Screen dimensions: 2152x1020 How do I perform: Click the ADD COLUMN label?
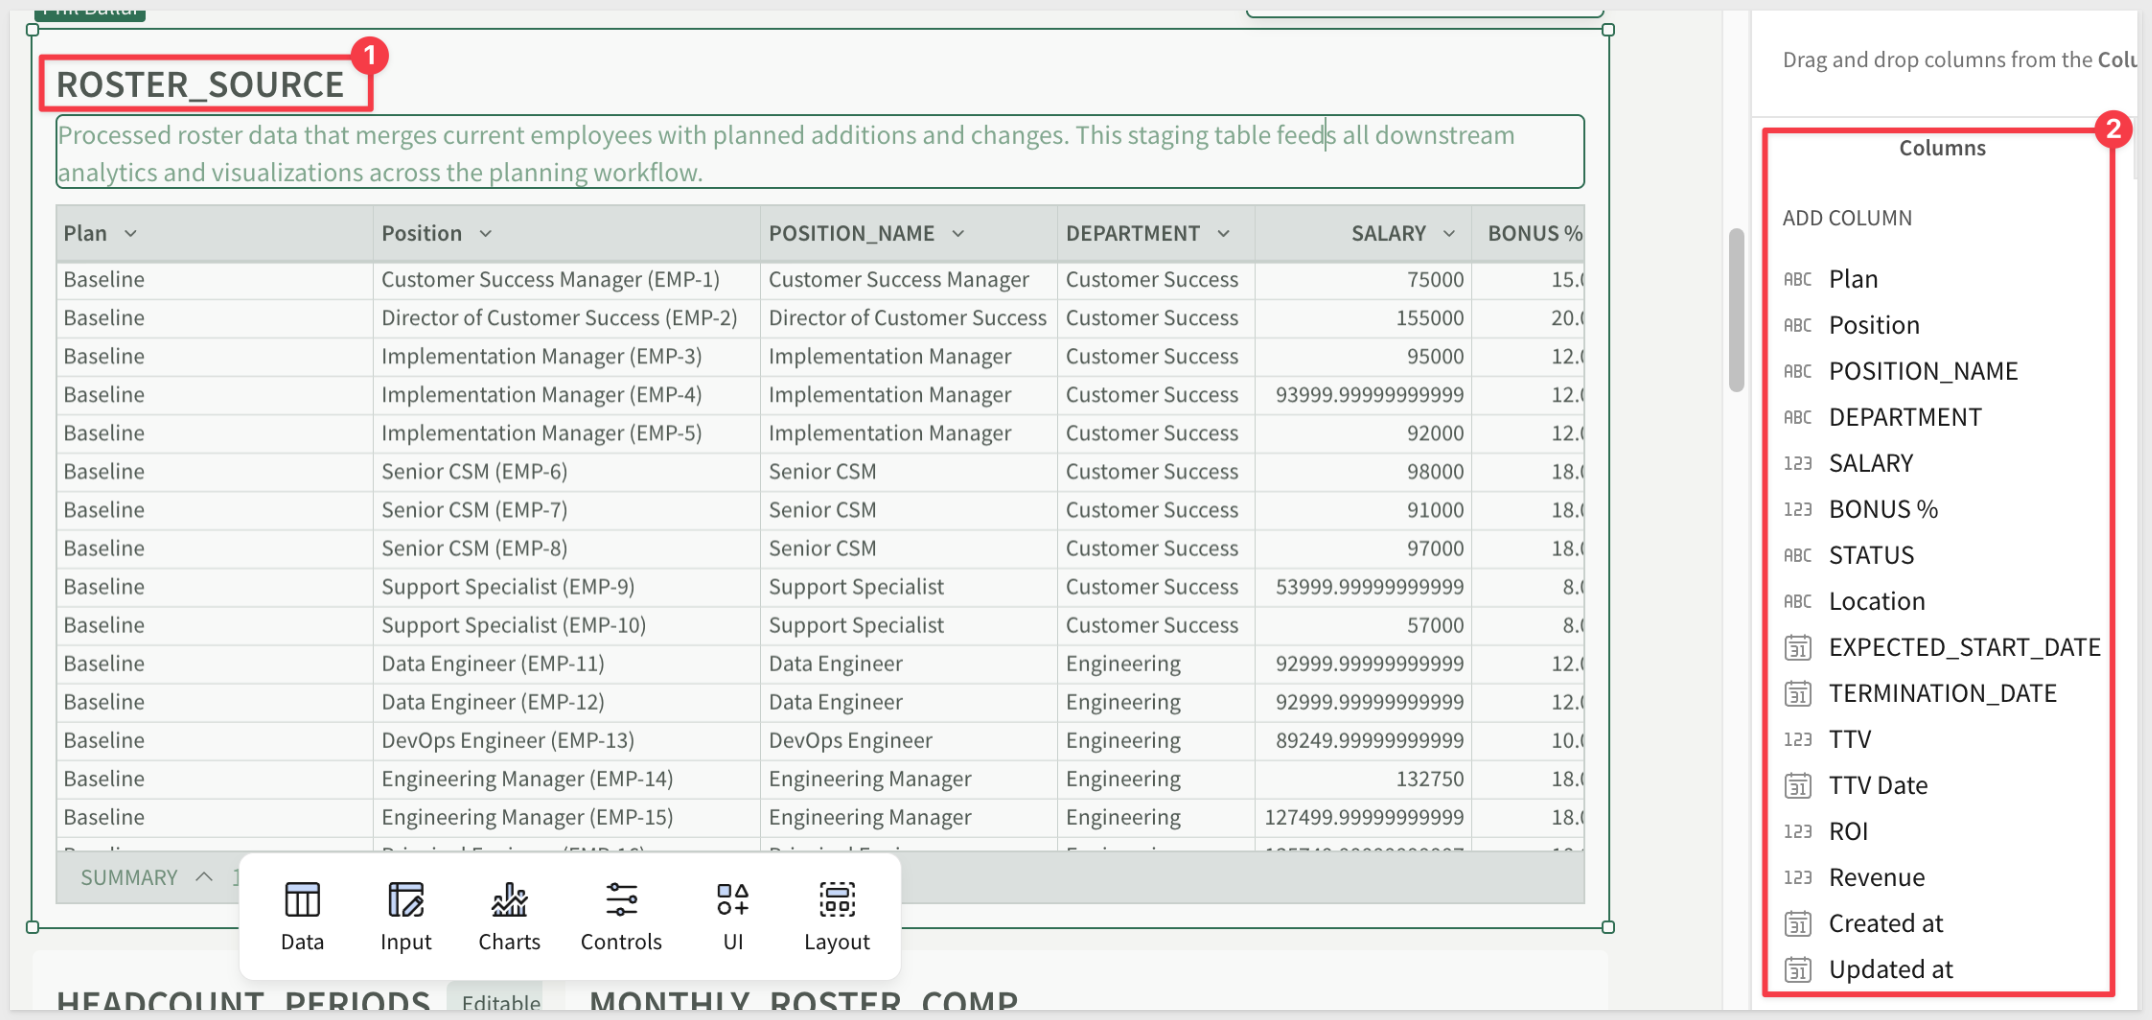click(x=1847, y=218)
